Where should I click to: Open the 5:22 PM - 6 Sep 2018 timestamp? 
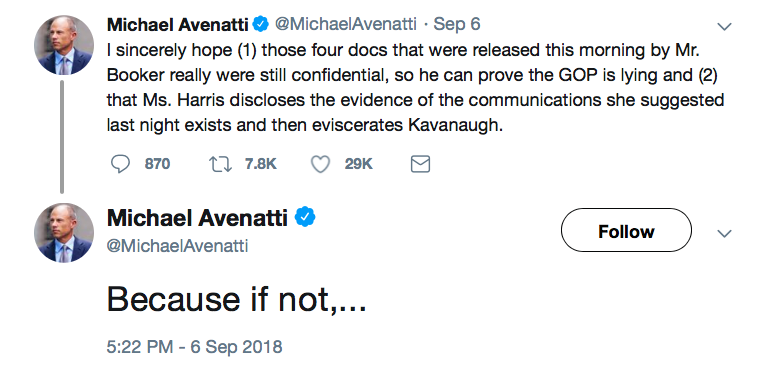click(194, 347)
